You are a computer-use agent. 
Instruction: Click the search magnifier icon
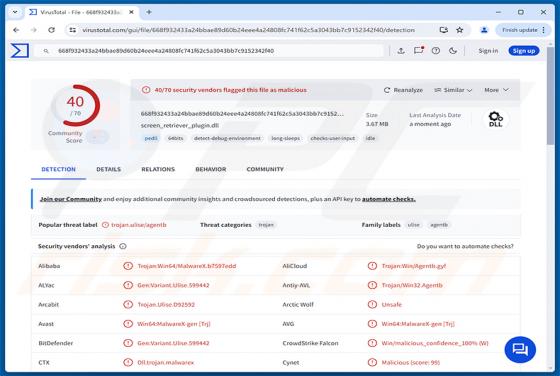pyautogui.click(x=46, y=51)
